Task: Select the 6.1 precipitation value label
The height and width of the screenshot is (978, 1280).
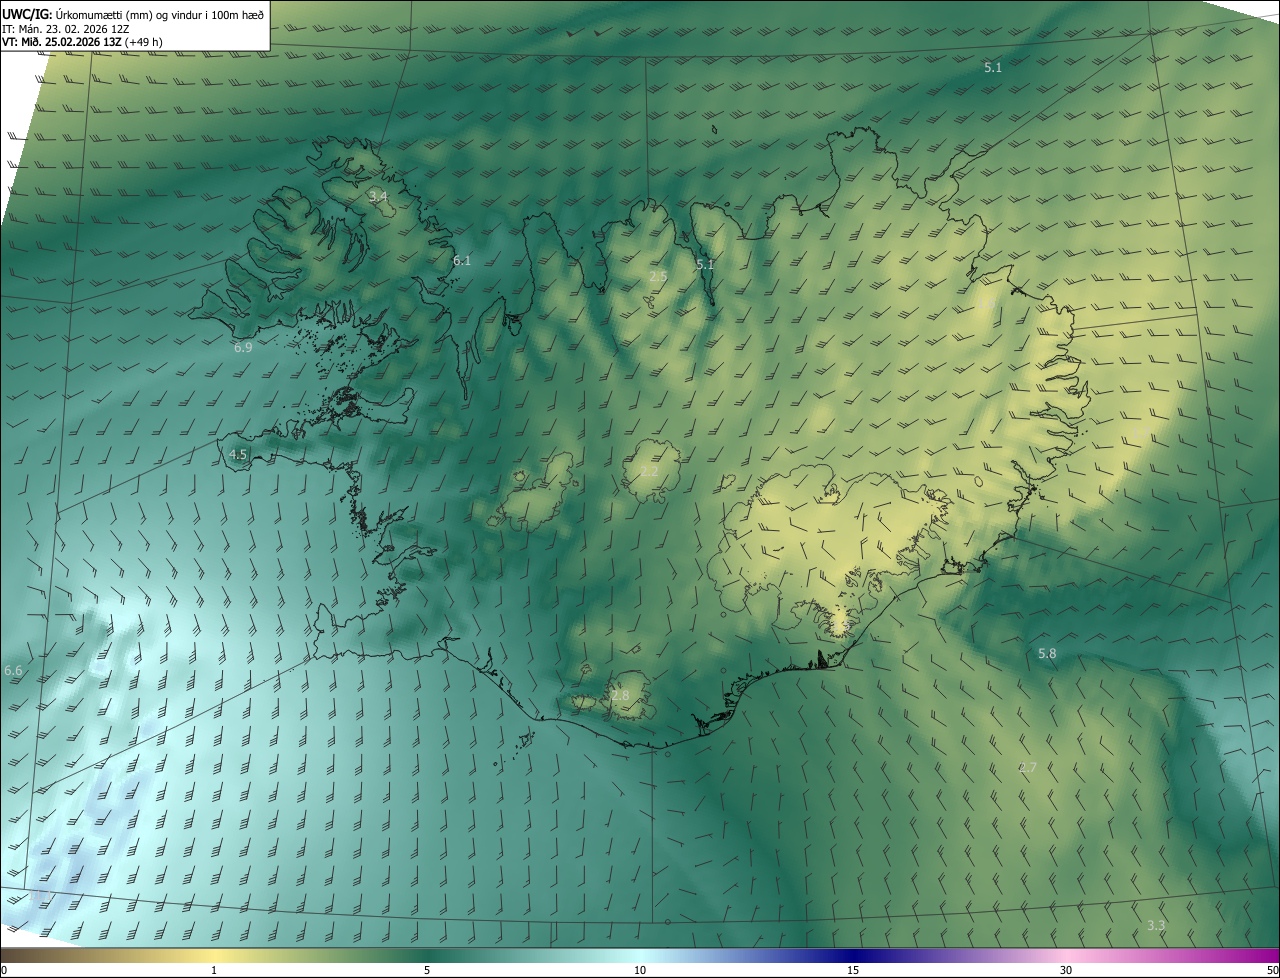Action: pos(462,260)
